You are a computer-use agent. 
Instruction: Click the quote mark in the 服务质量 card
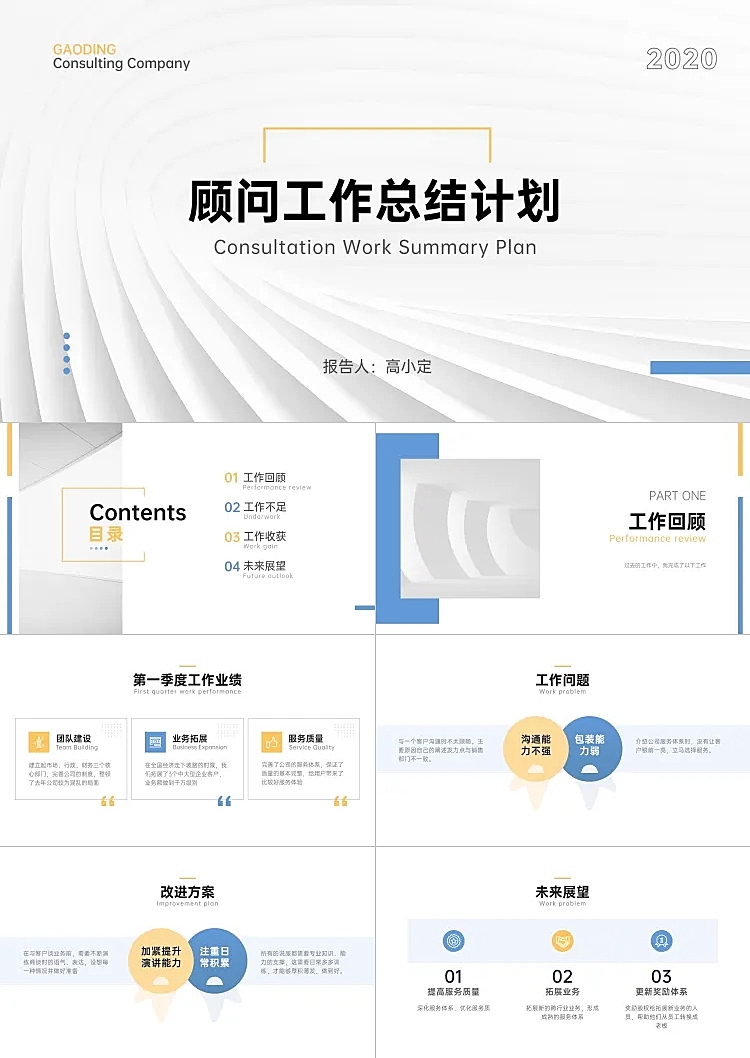(x=341, y=801)
